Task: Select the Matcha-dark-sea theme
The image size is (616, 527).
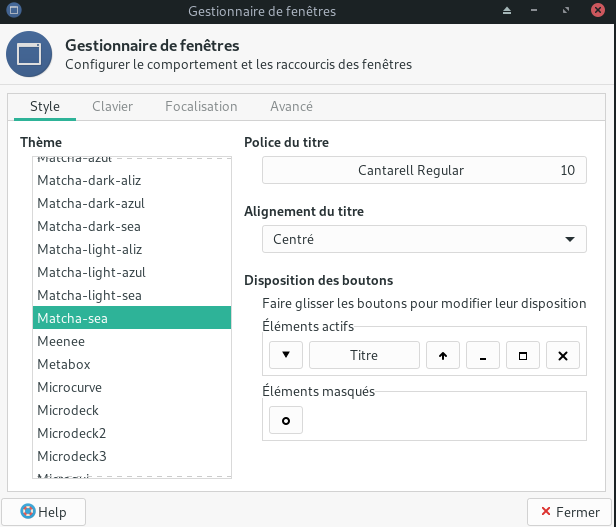Action: [91, 226]
